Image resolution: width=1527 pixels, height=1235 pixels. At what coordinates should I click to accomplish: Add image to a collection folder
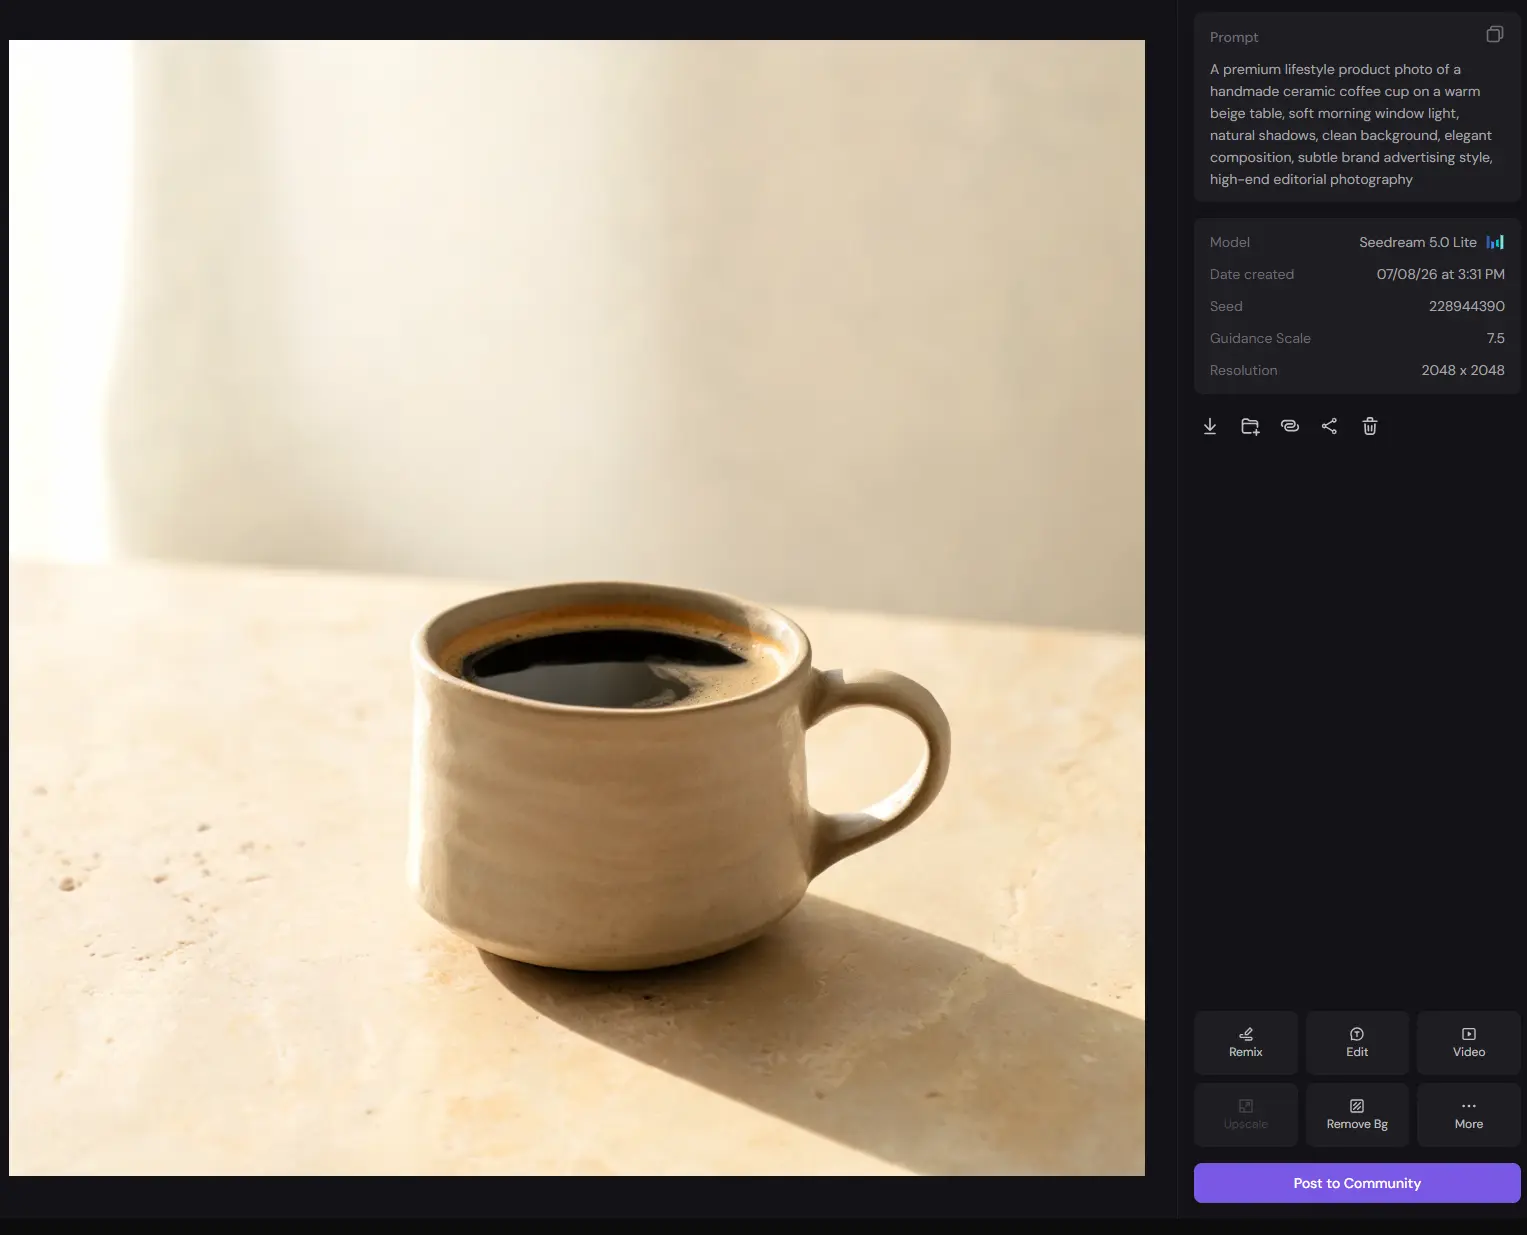[x=1250, y=427]
